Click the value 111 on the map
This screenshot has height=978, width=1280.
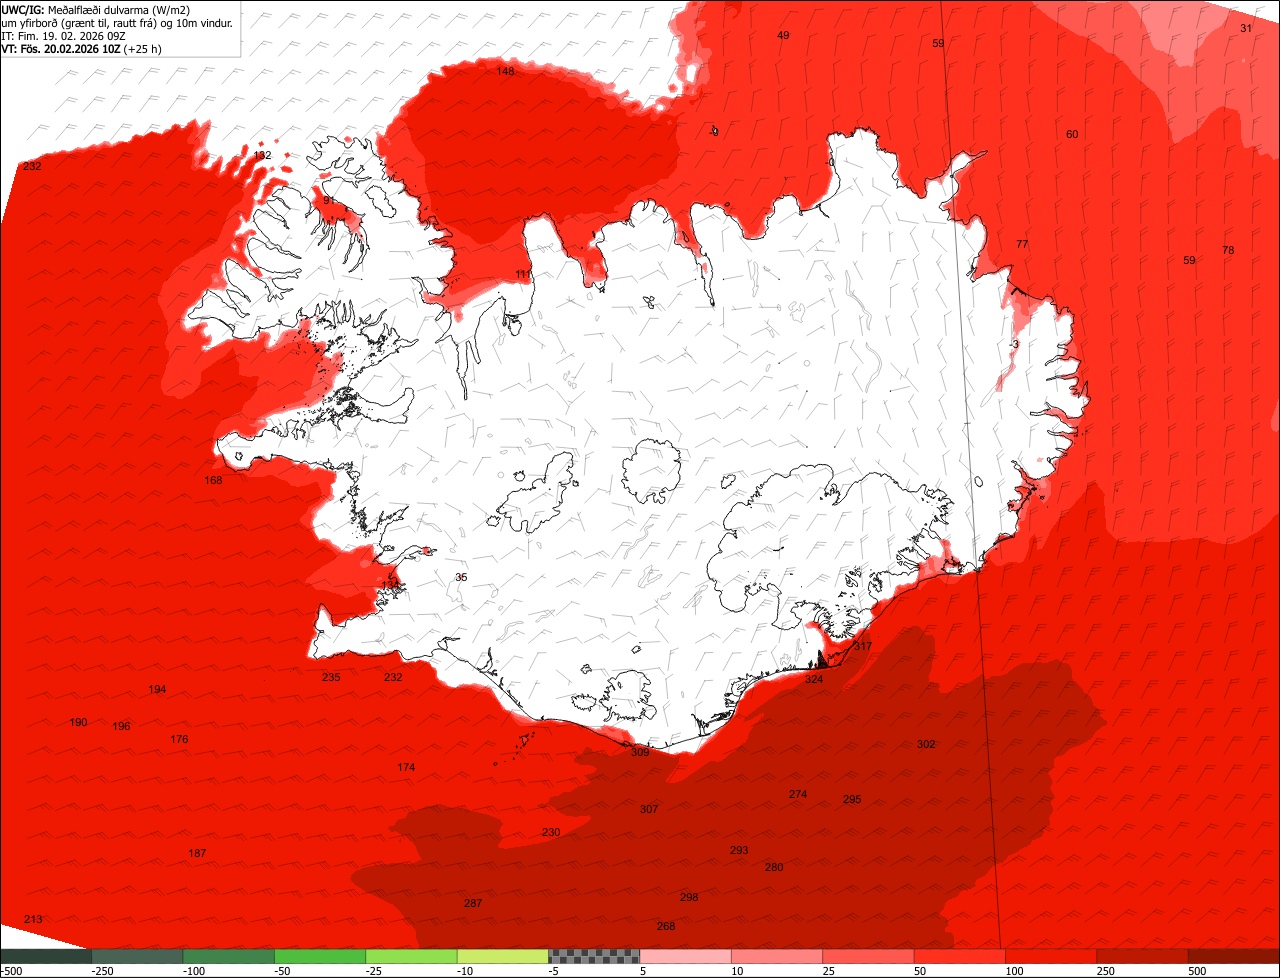tap(524, 274)
